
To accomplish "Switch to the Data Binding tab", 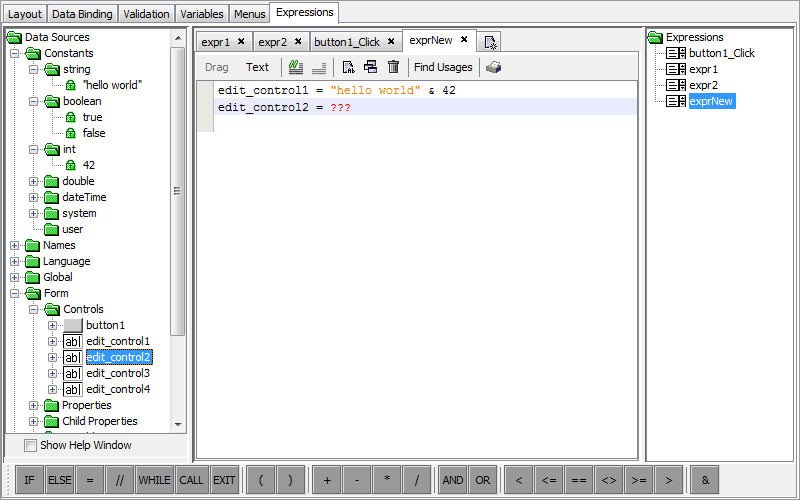I will pos(83,14).
